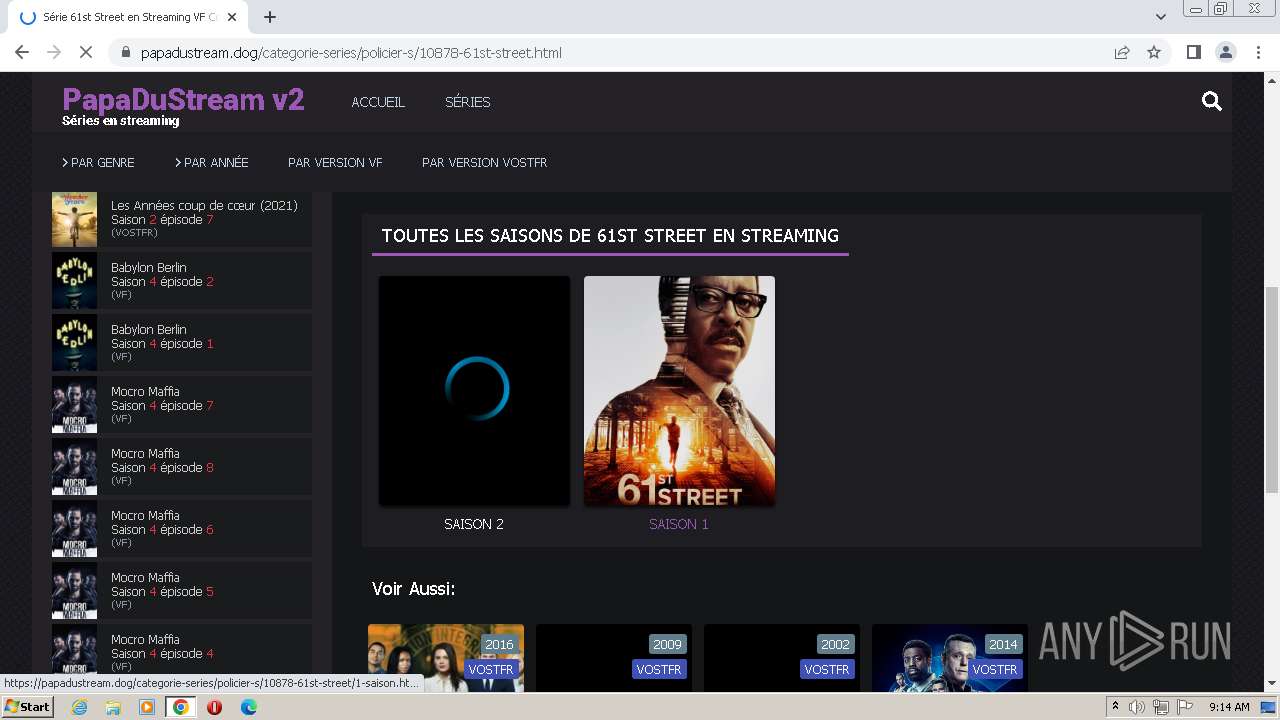The width and height of the screenshot is (1280, 720).
Task: Go back with the browser back arrow
Action: (x=22, y=52)
